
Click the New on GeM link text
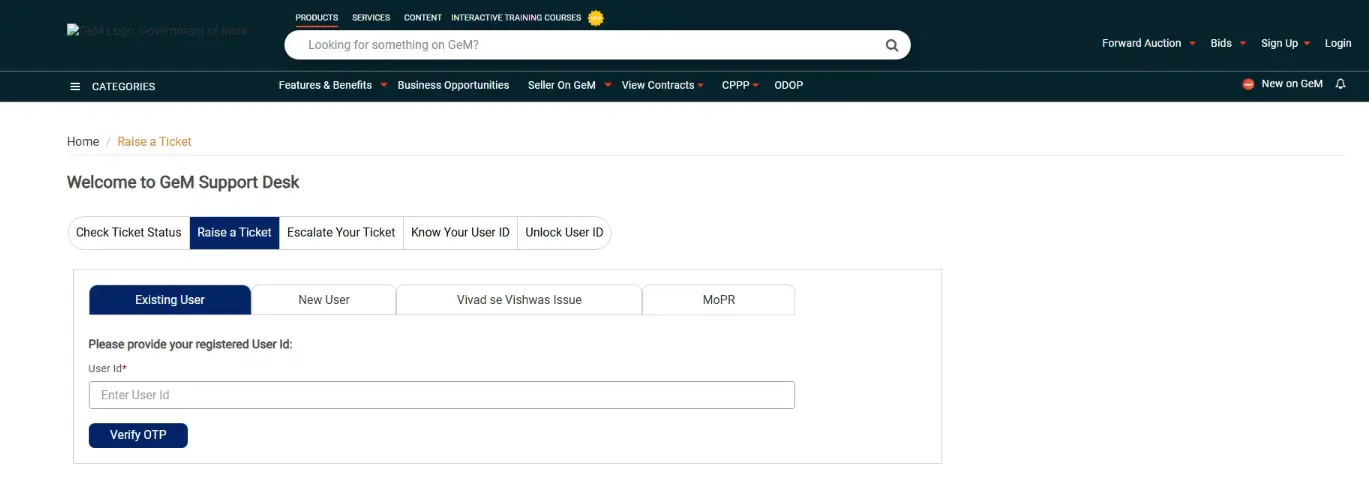(1292, 84)
